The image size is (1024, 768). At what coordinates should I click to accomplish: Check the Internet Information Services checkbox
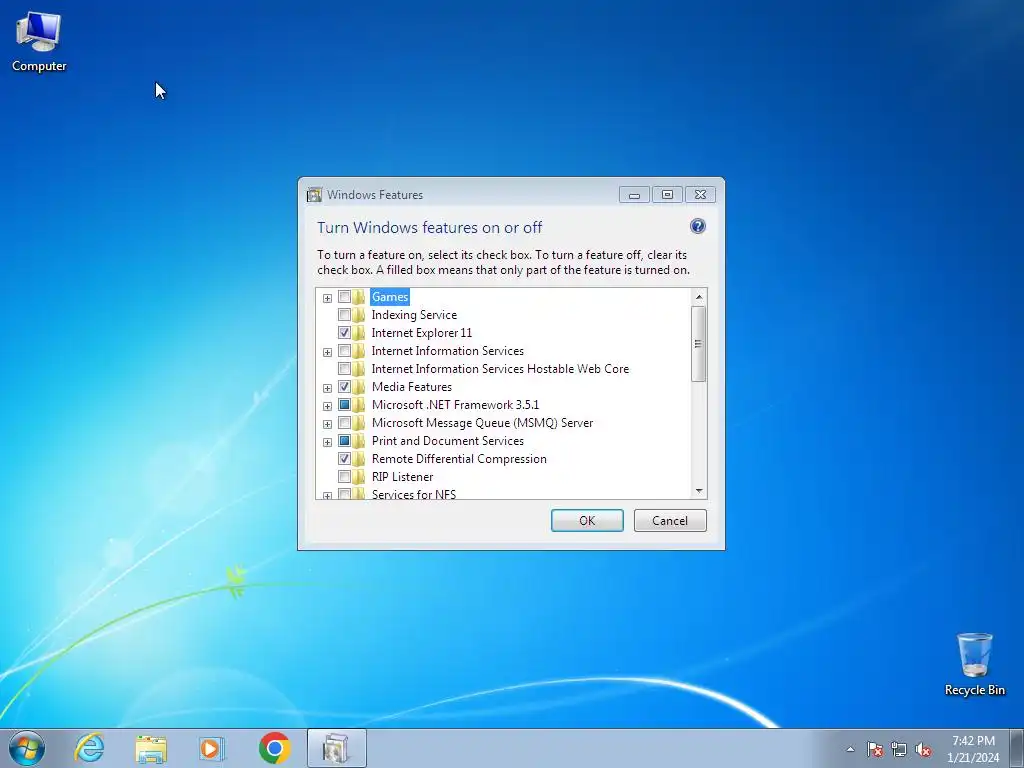point(344,351)
